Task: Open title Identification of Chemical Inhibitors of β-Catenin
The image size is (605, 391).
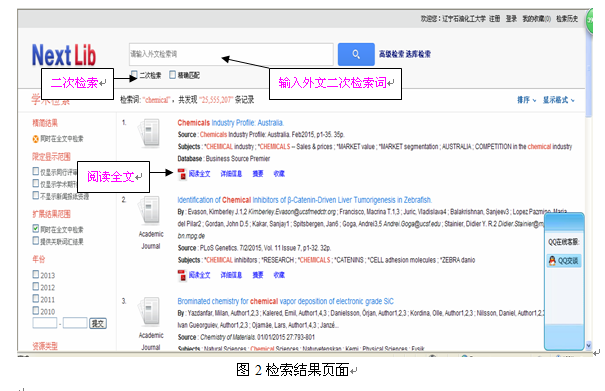Action: [x=304, y=200]
